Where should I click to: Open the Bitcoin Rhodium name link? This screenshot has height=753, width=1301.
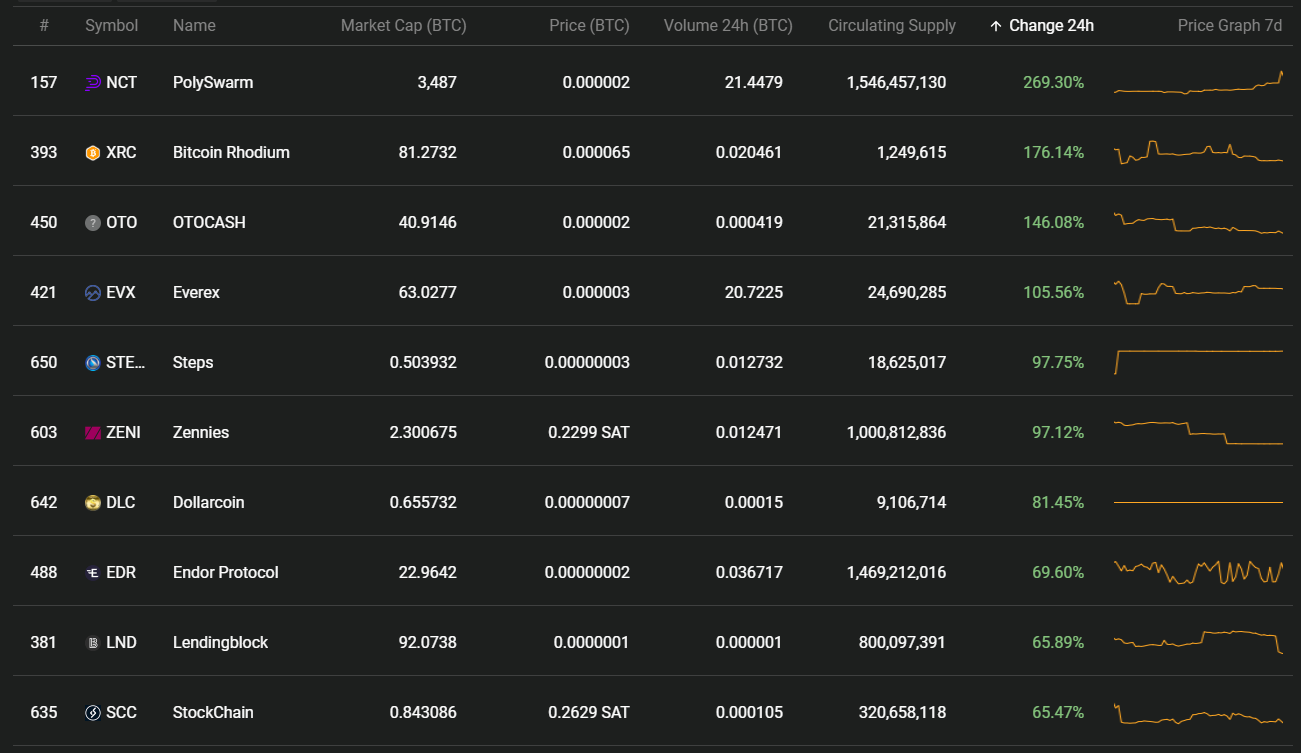coord(231,152)
